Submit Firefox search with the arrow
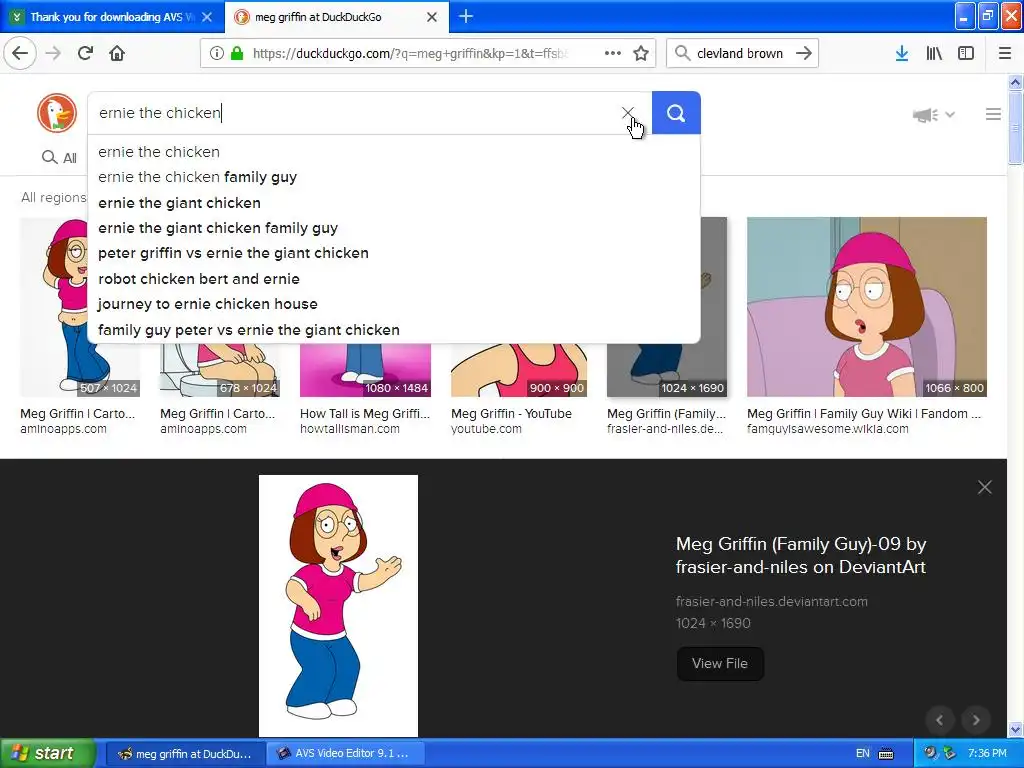The width and height of the screenshot is (1024, 768). (804, 53)
